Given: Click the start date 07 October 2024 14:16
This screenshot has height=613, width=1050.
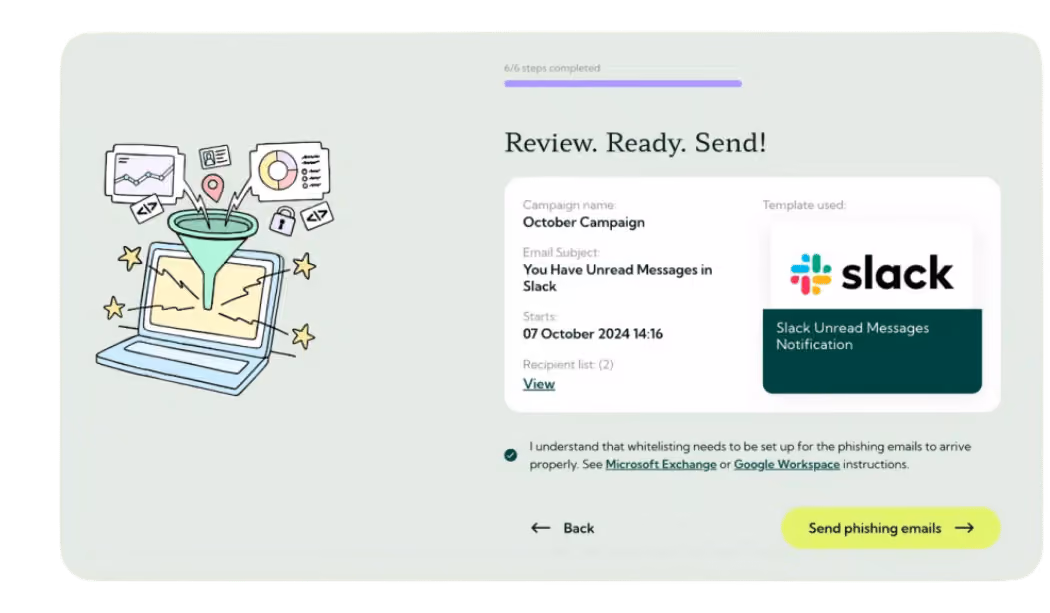Looking at the screenshot, I should [593, 334].
